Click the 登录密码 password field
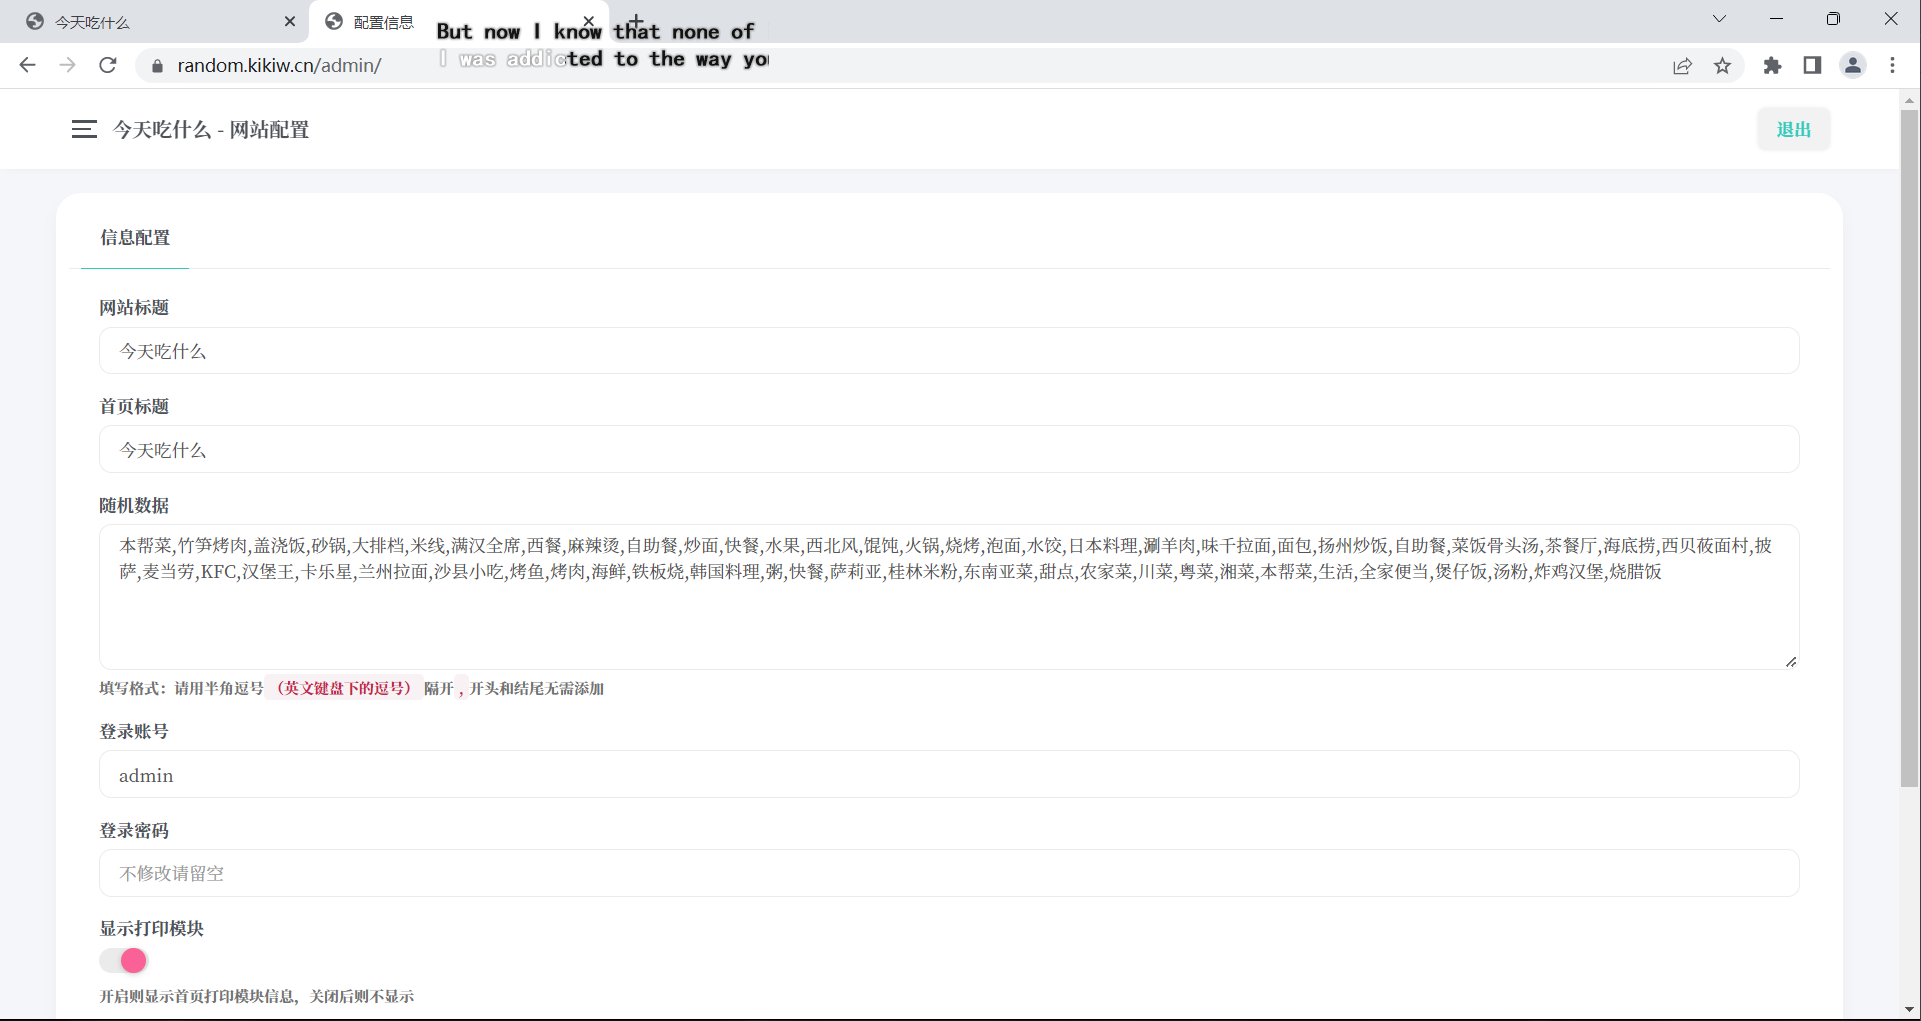 pos(948,873)
